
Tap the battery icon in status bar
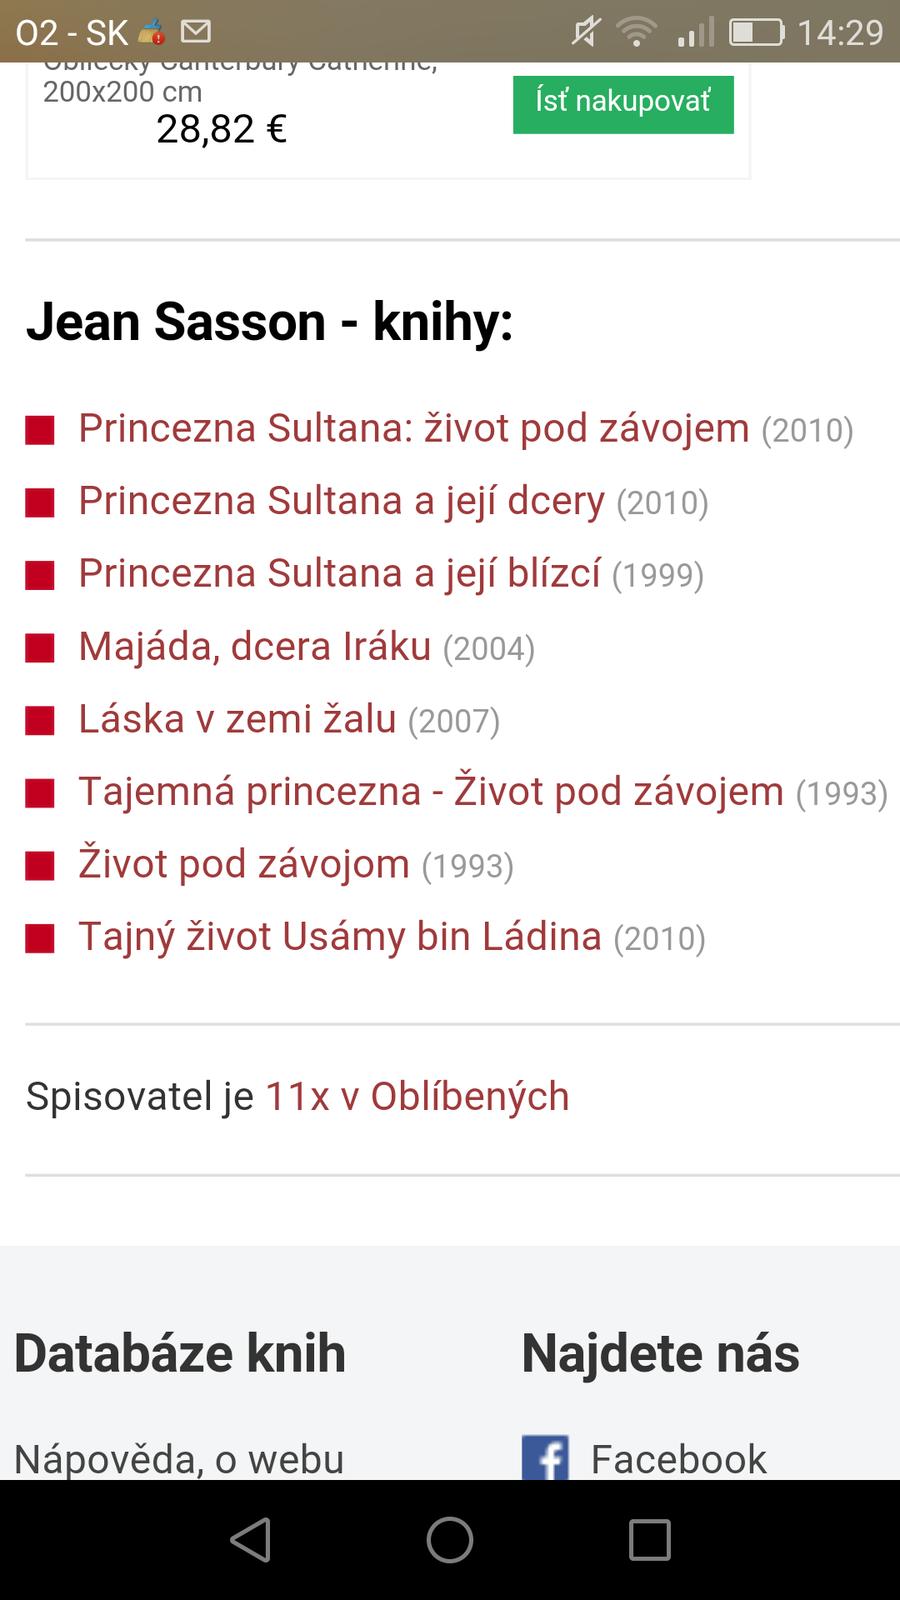point(756,32)
